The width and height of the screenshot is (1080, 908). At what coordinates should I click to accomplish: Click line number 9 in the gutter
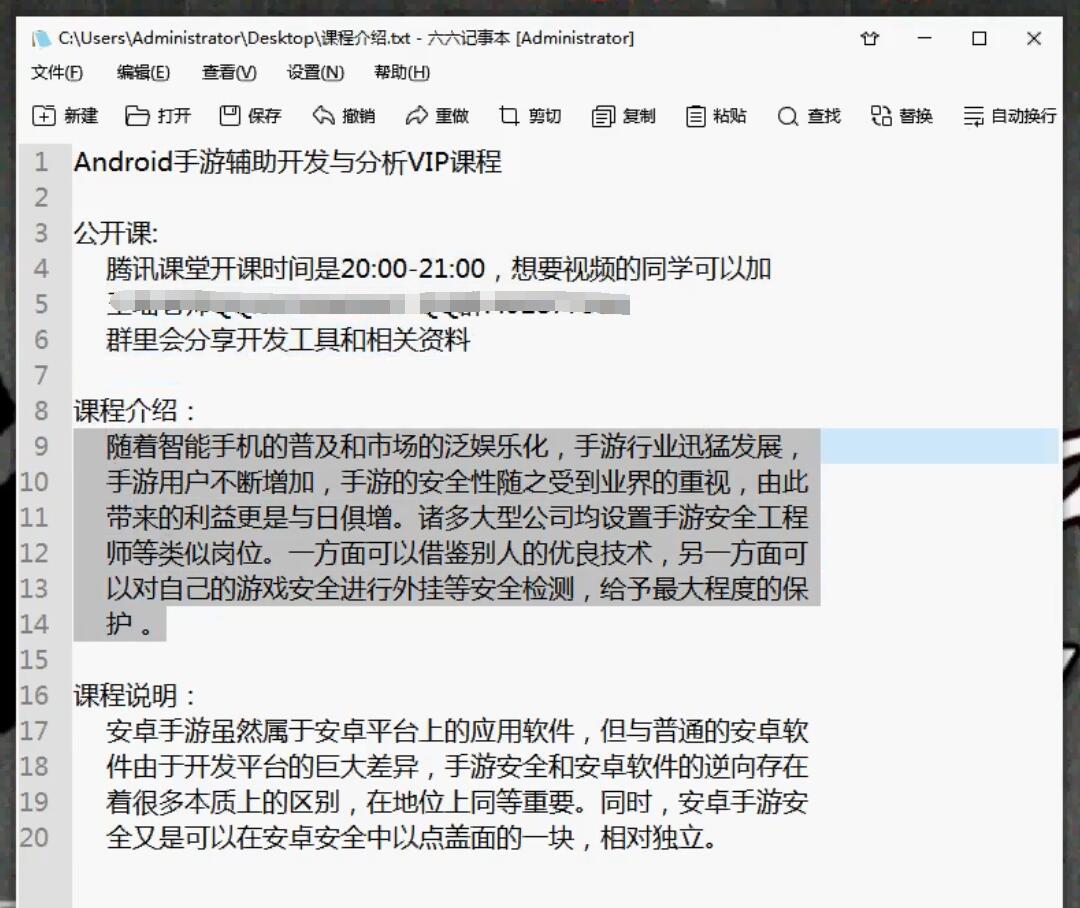tap(40, 446)
